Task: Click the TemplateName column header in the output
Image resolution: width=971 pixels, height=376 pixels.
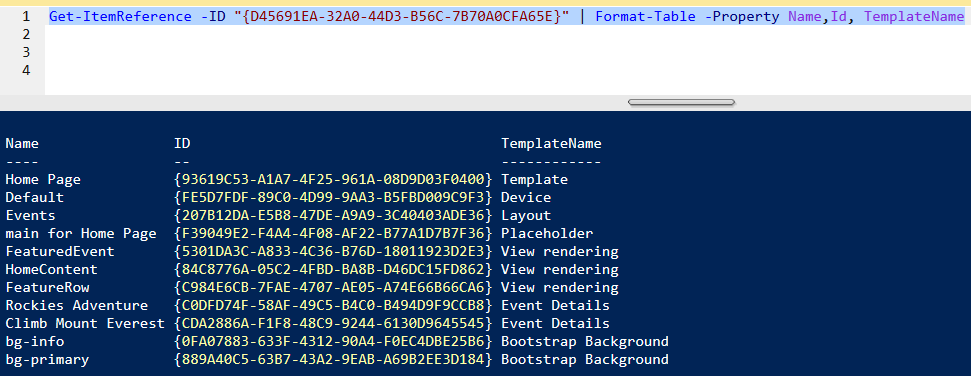Action: click(551, 144)
